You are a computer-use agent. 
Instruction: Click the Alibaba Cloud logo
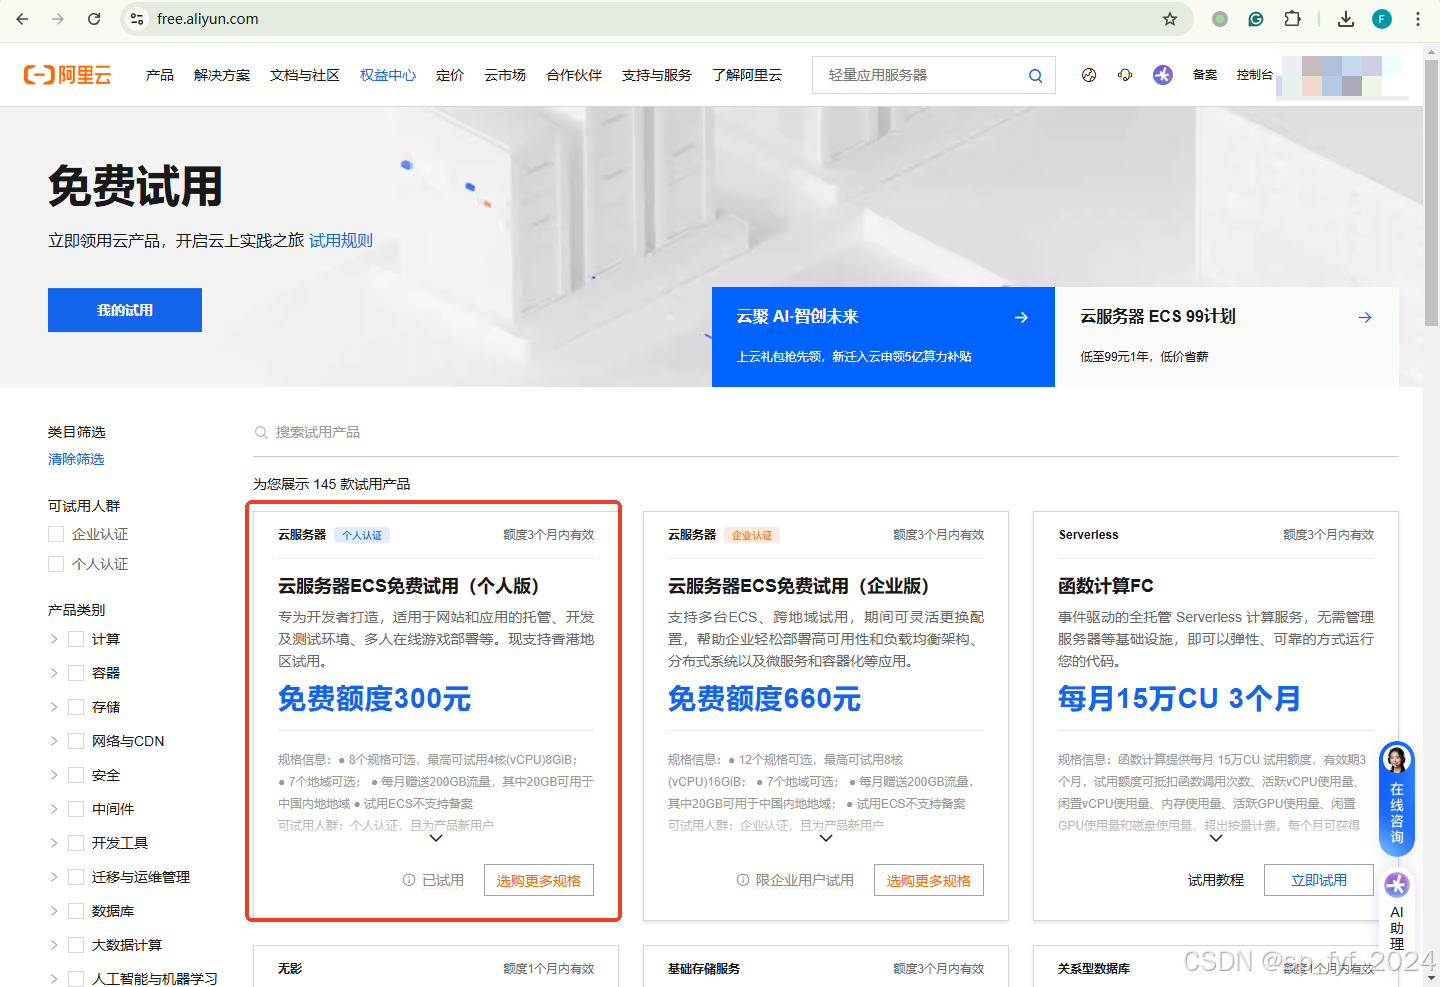click(x=66, y=74)
